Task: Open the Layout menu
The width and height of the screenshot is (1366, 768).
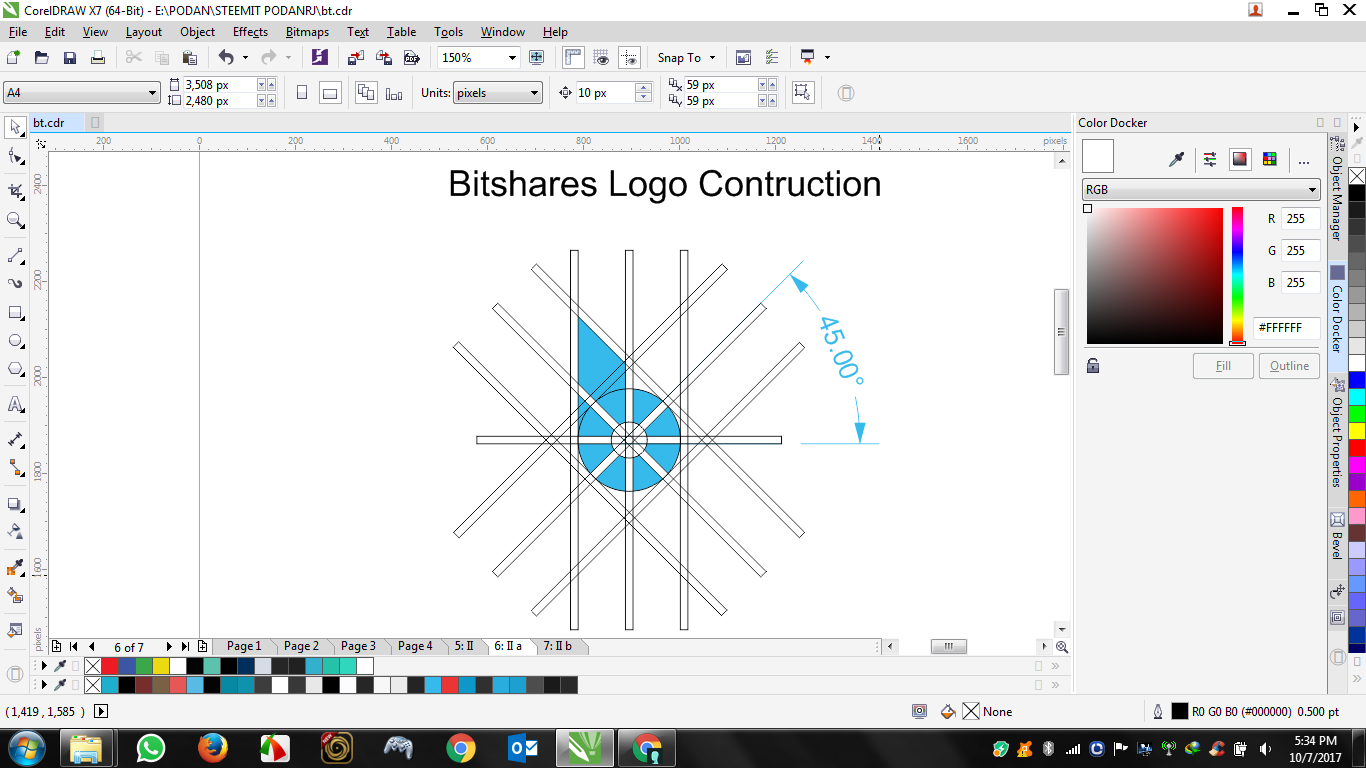Action: pos(143,32)
